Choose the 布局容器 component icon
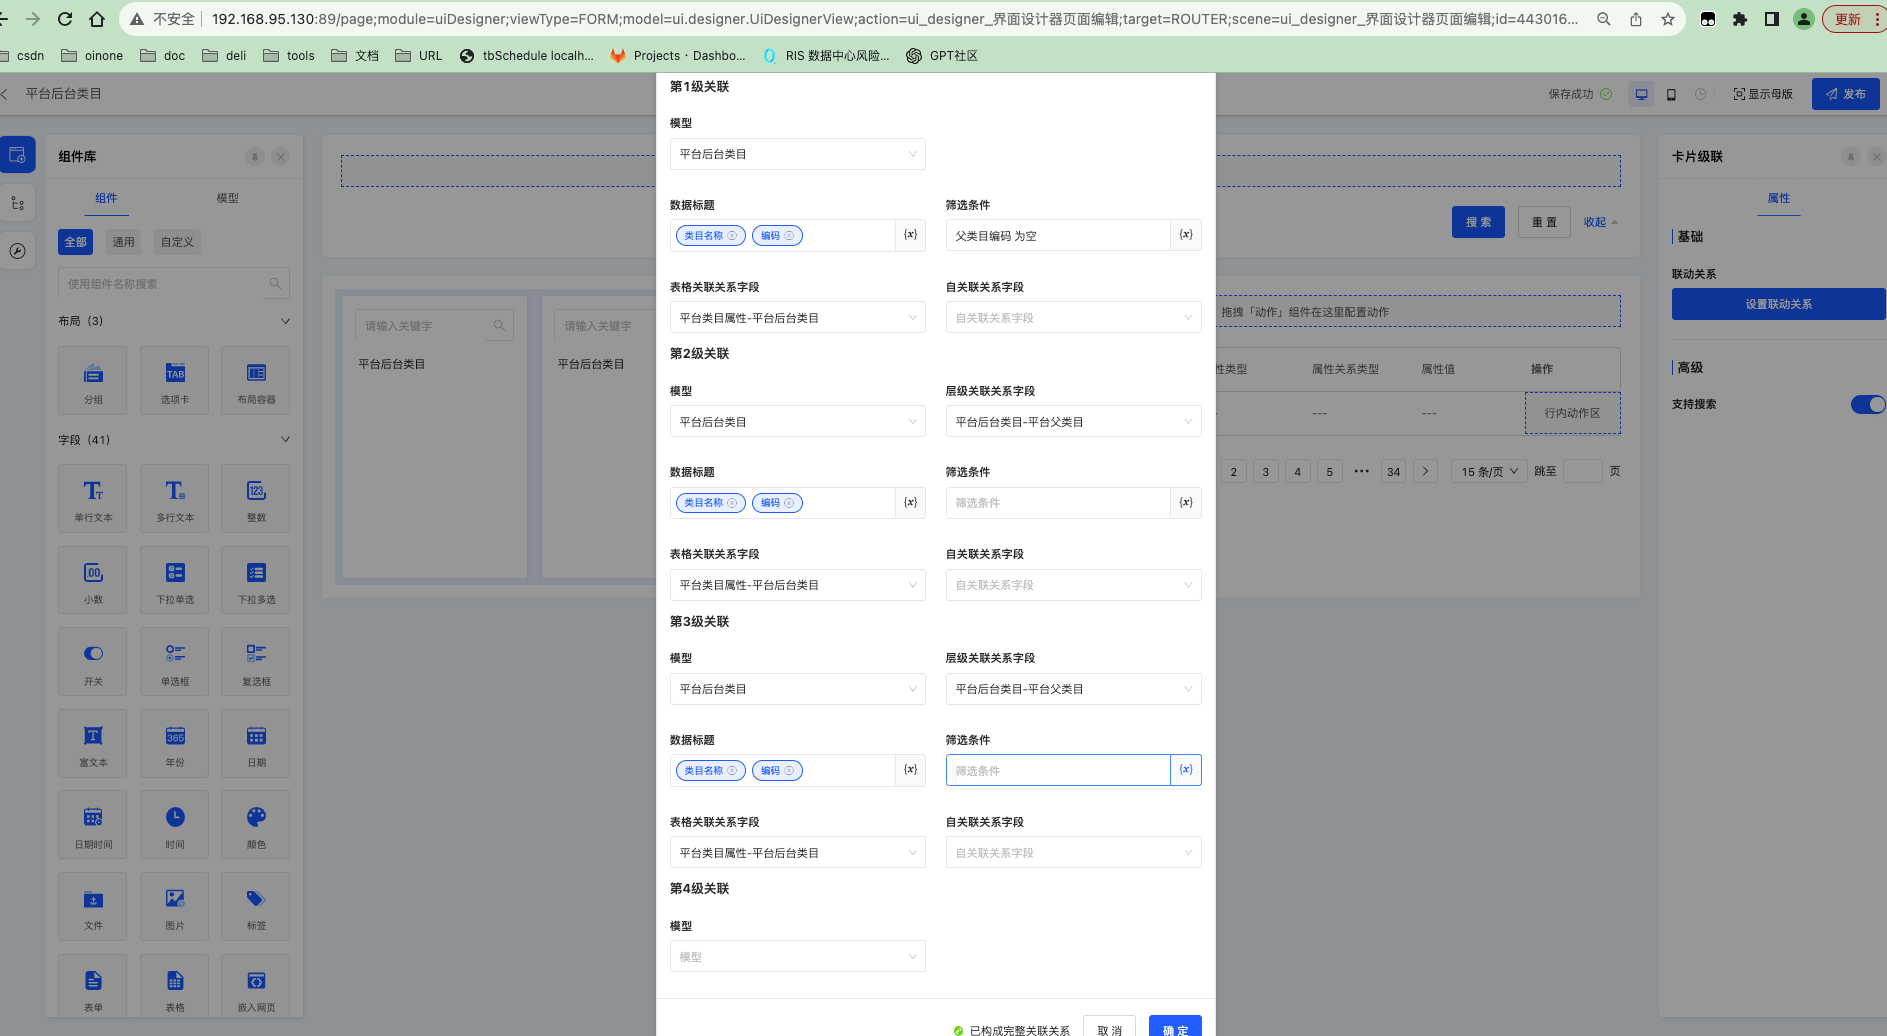The height and width of the screenshot is (1036, 1887). pos(256,380)
